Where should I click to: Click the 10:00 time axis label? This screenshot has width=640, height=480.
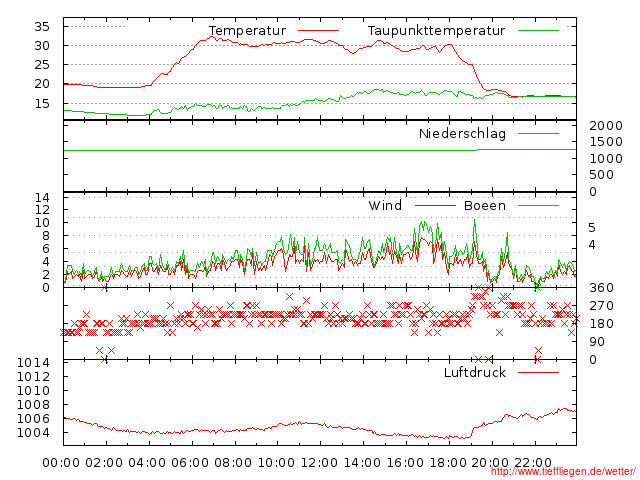point(276,463)
